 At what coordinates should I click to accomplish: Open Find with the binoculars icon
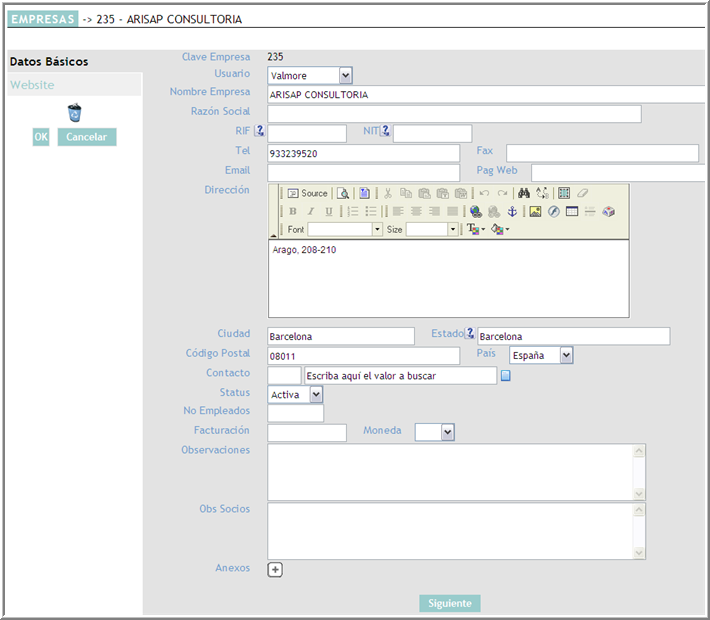(x=524, y=193)
